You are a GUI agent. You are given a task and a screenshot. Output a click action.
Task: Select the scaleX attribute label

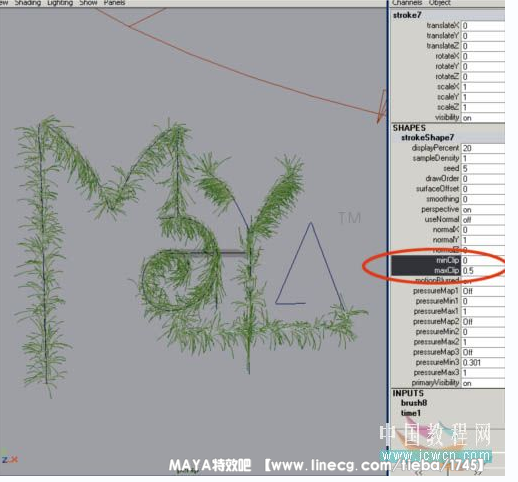[x=448, y=87]
